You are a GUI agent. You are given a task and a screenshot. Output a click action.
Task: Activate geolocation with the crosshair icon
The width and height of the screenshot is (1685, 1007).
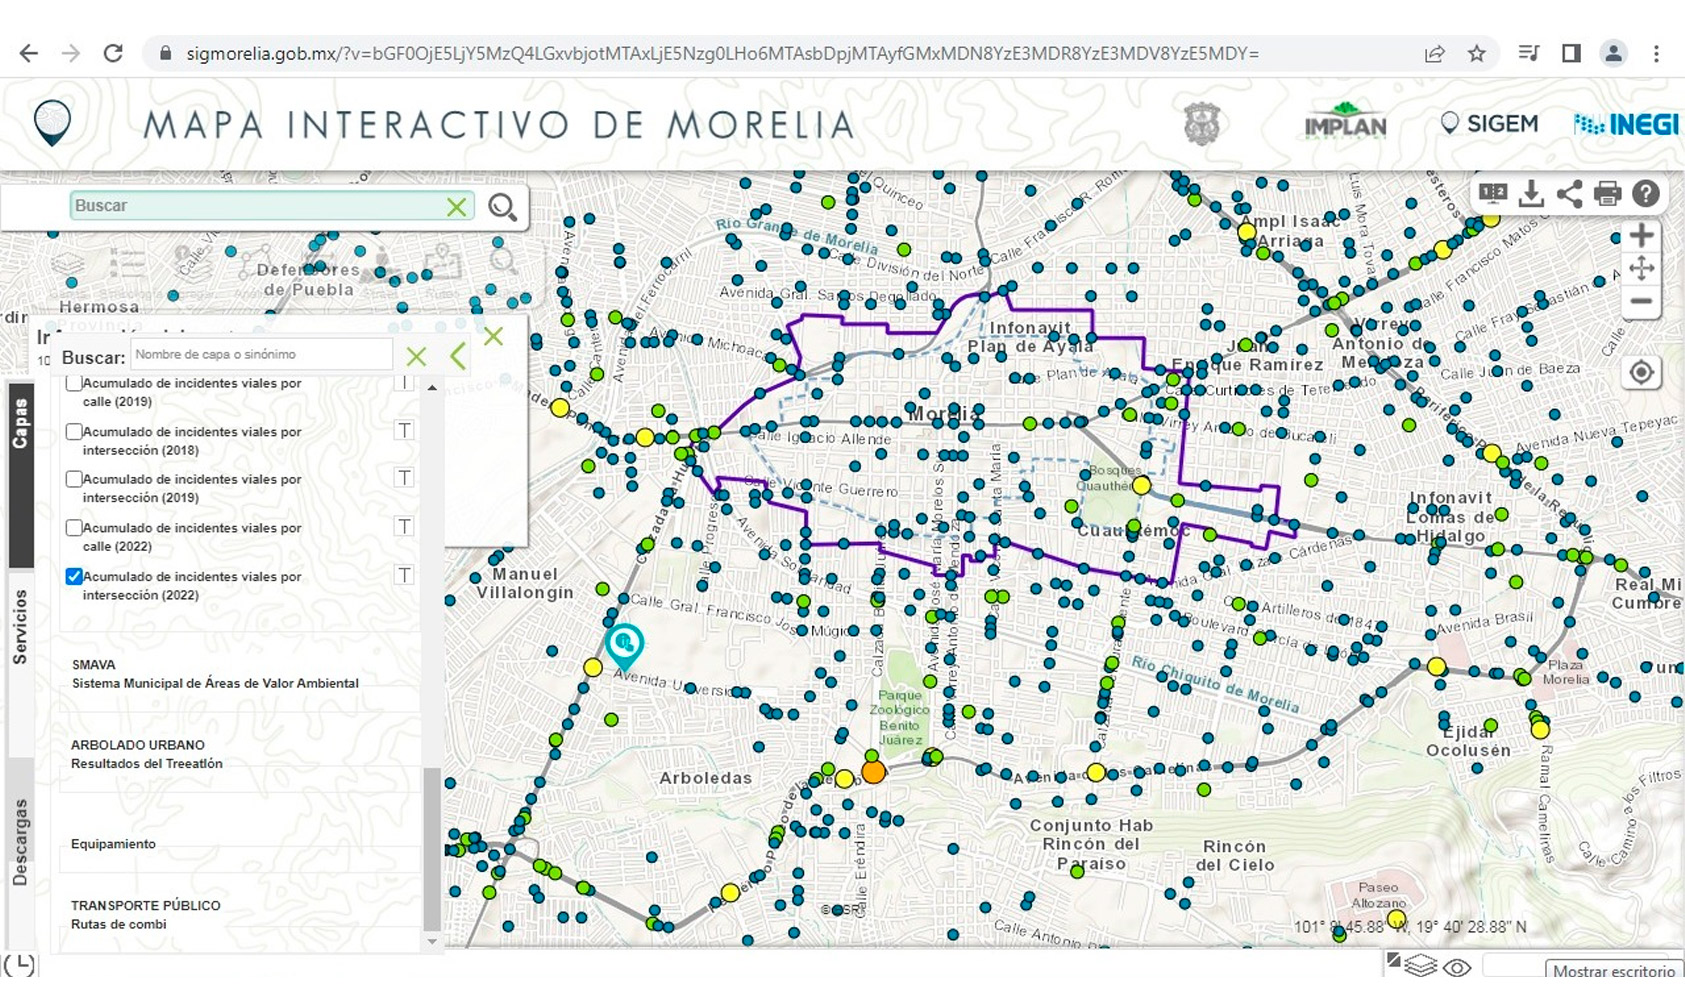(1641, 372)
